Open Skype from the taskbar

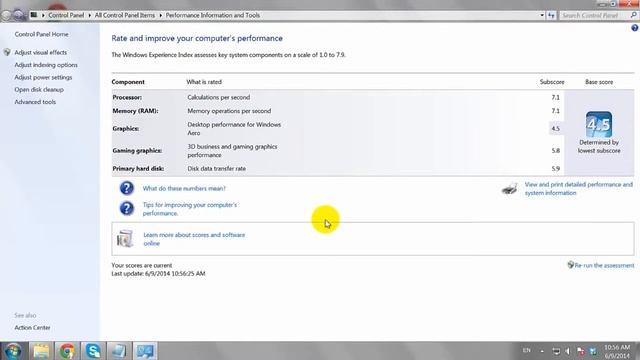(93, 351)
